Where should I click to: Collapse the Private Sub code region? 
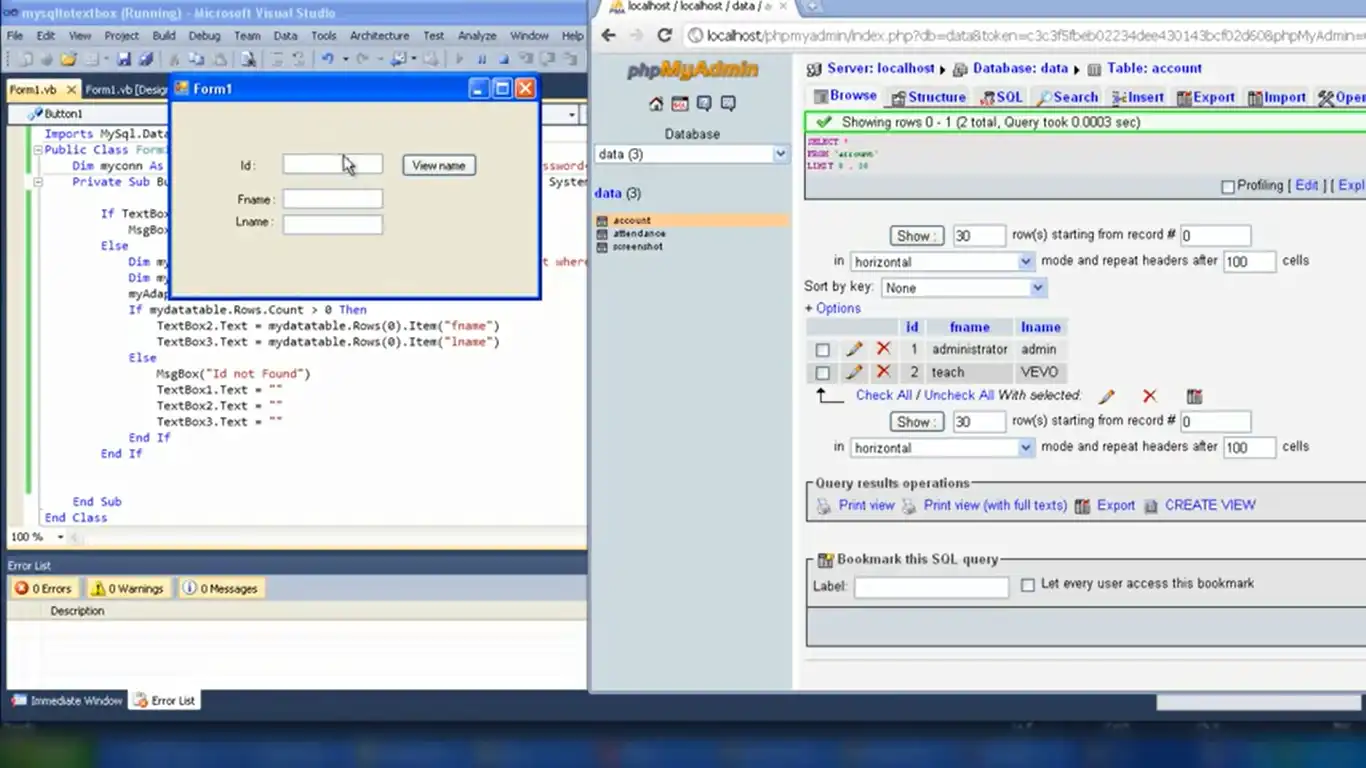tap(37, 182)
